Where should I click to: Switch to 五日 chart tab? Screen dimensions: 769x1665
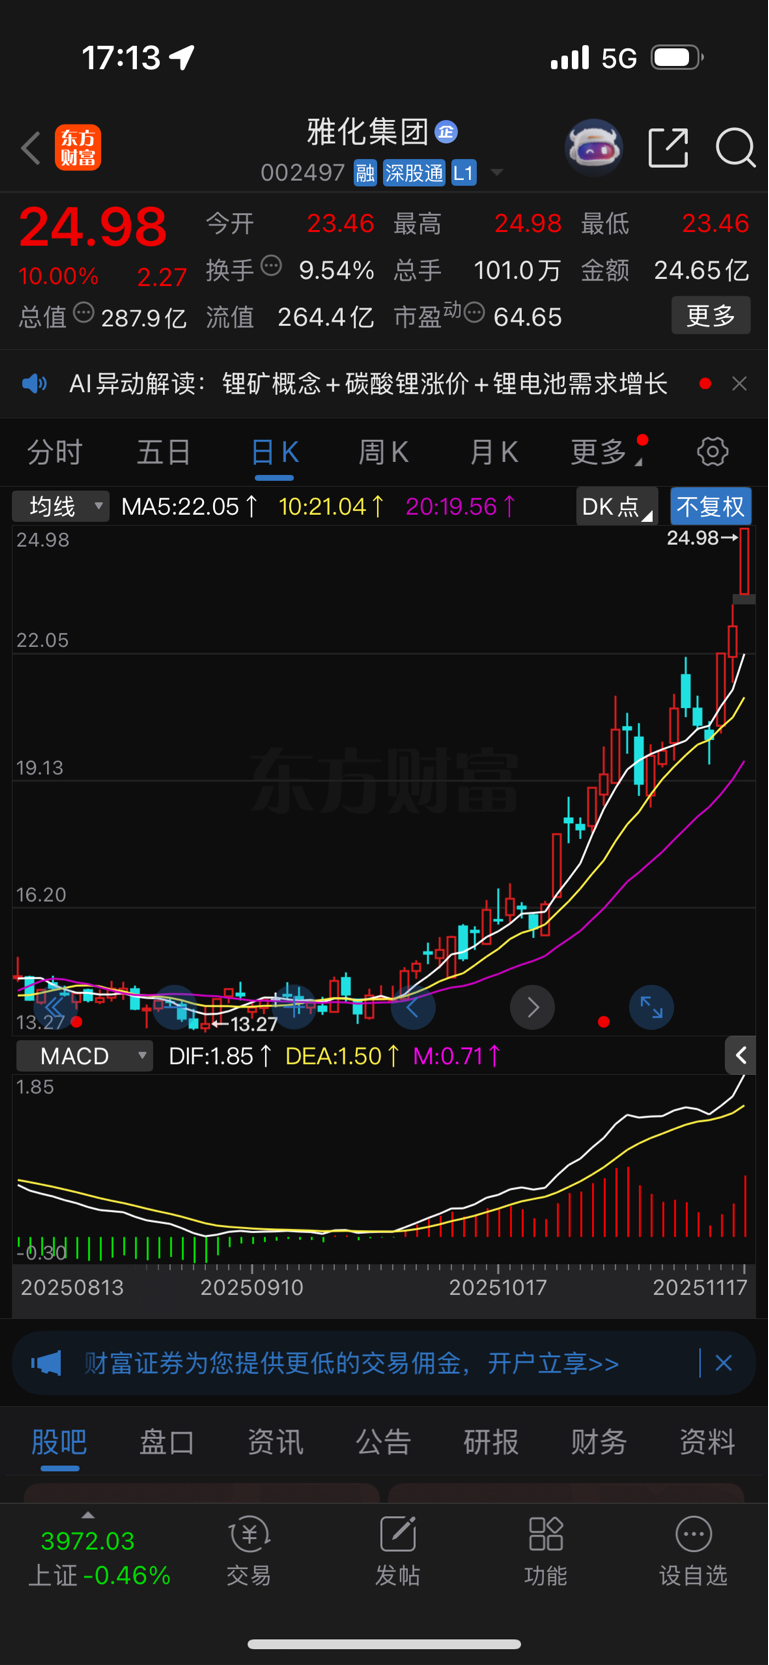(x=164, y=453)
